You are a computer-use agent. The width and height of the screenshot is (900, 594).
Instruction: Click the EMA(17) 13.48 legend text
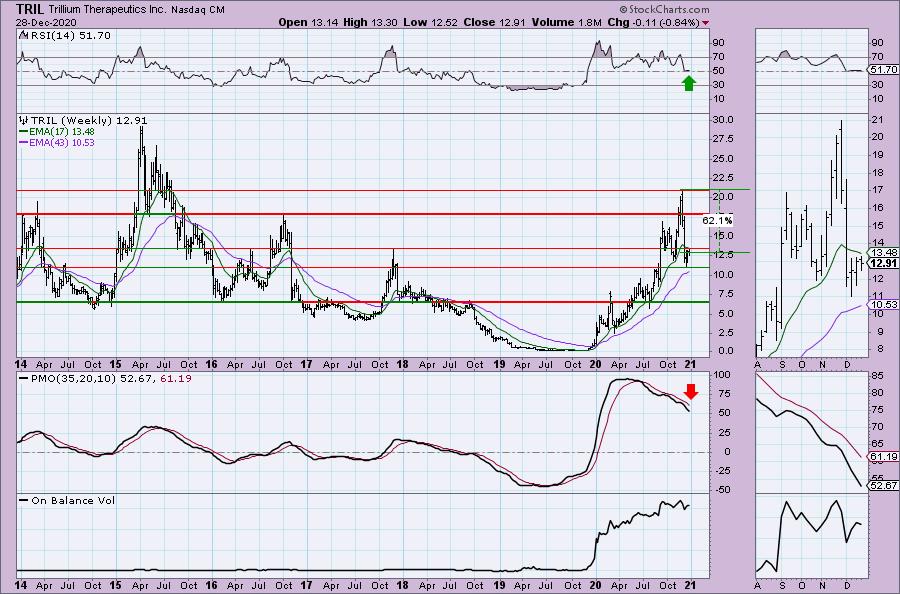pyautogui.click(x=62, y=131)
